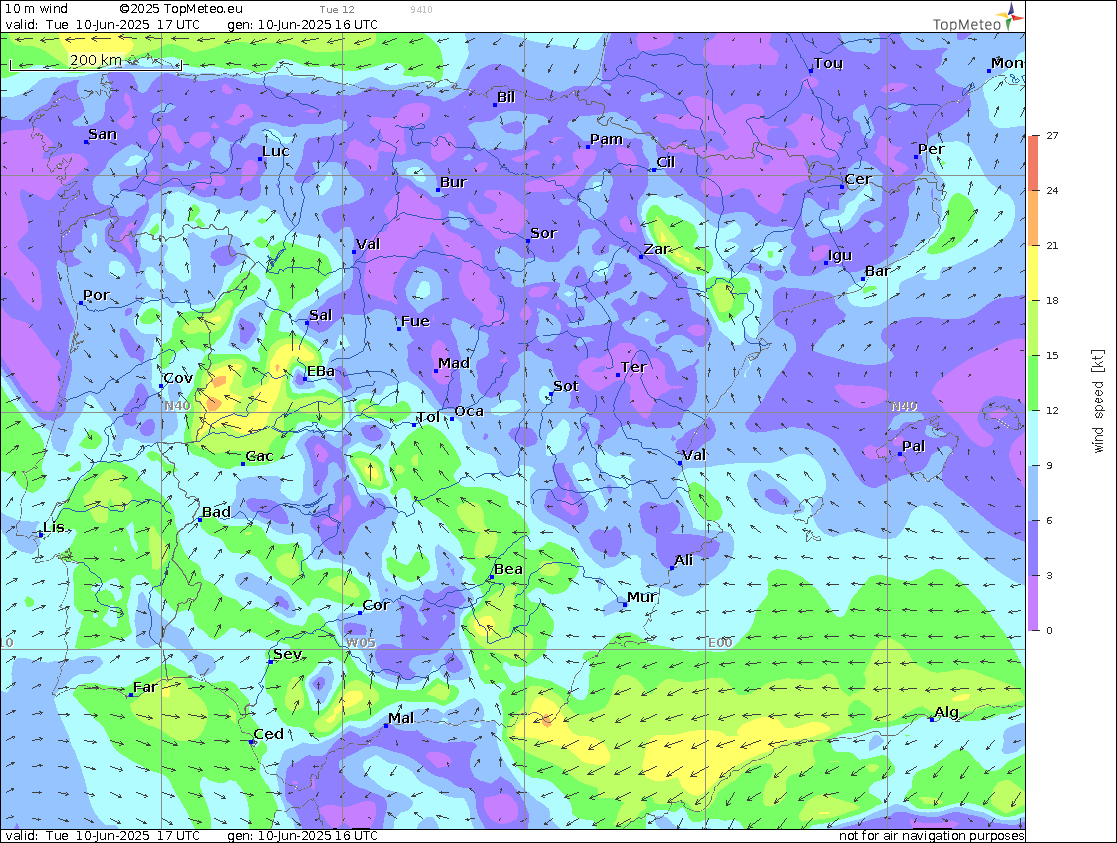Click the Sev city label
This screenshot has height=843, width=1117.
pos(288,653)
